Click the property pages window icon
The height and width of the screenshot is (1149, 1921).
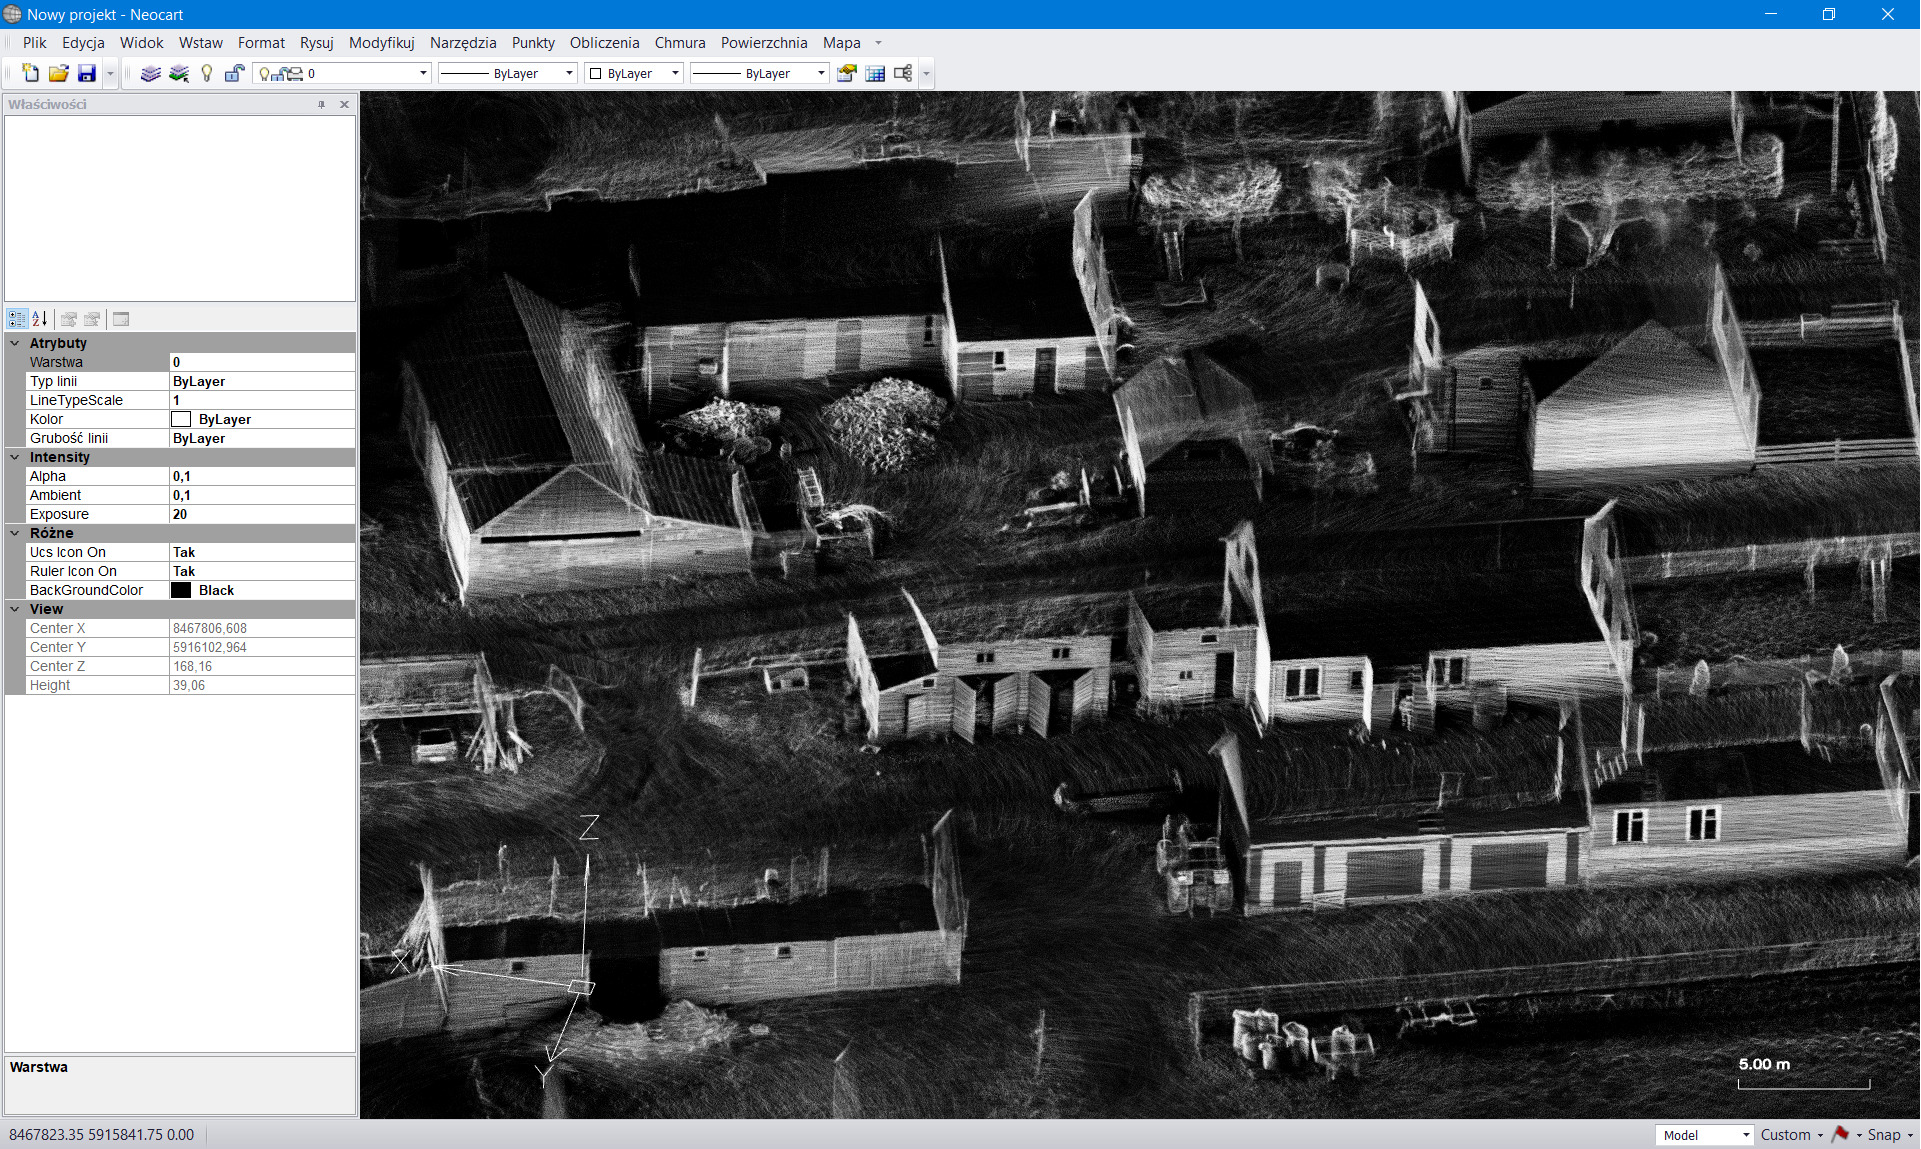click(121, 319)
